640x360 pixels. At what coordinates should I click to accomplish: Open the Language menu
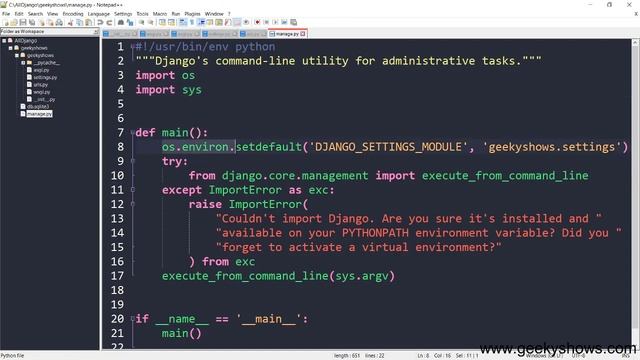click(x=98, y=14)
